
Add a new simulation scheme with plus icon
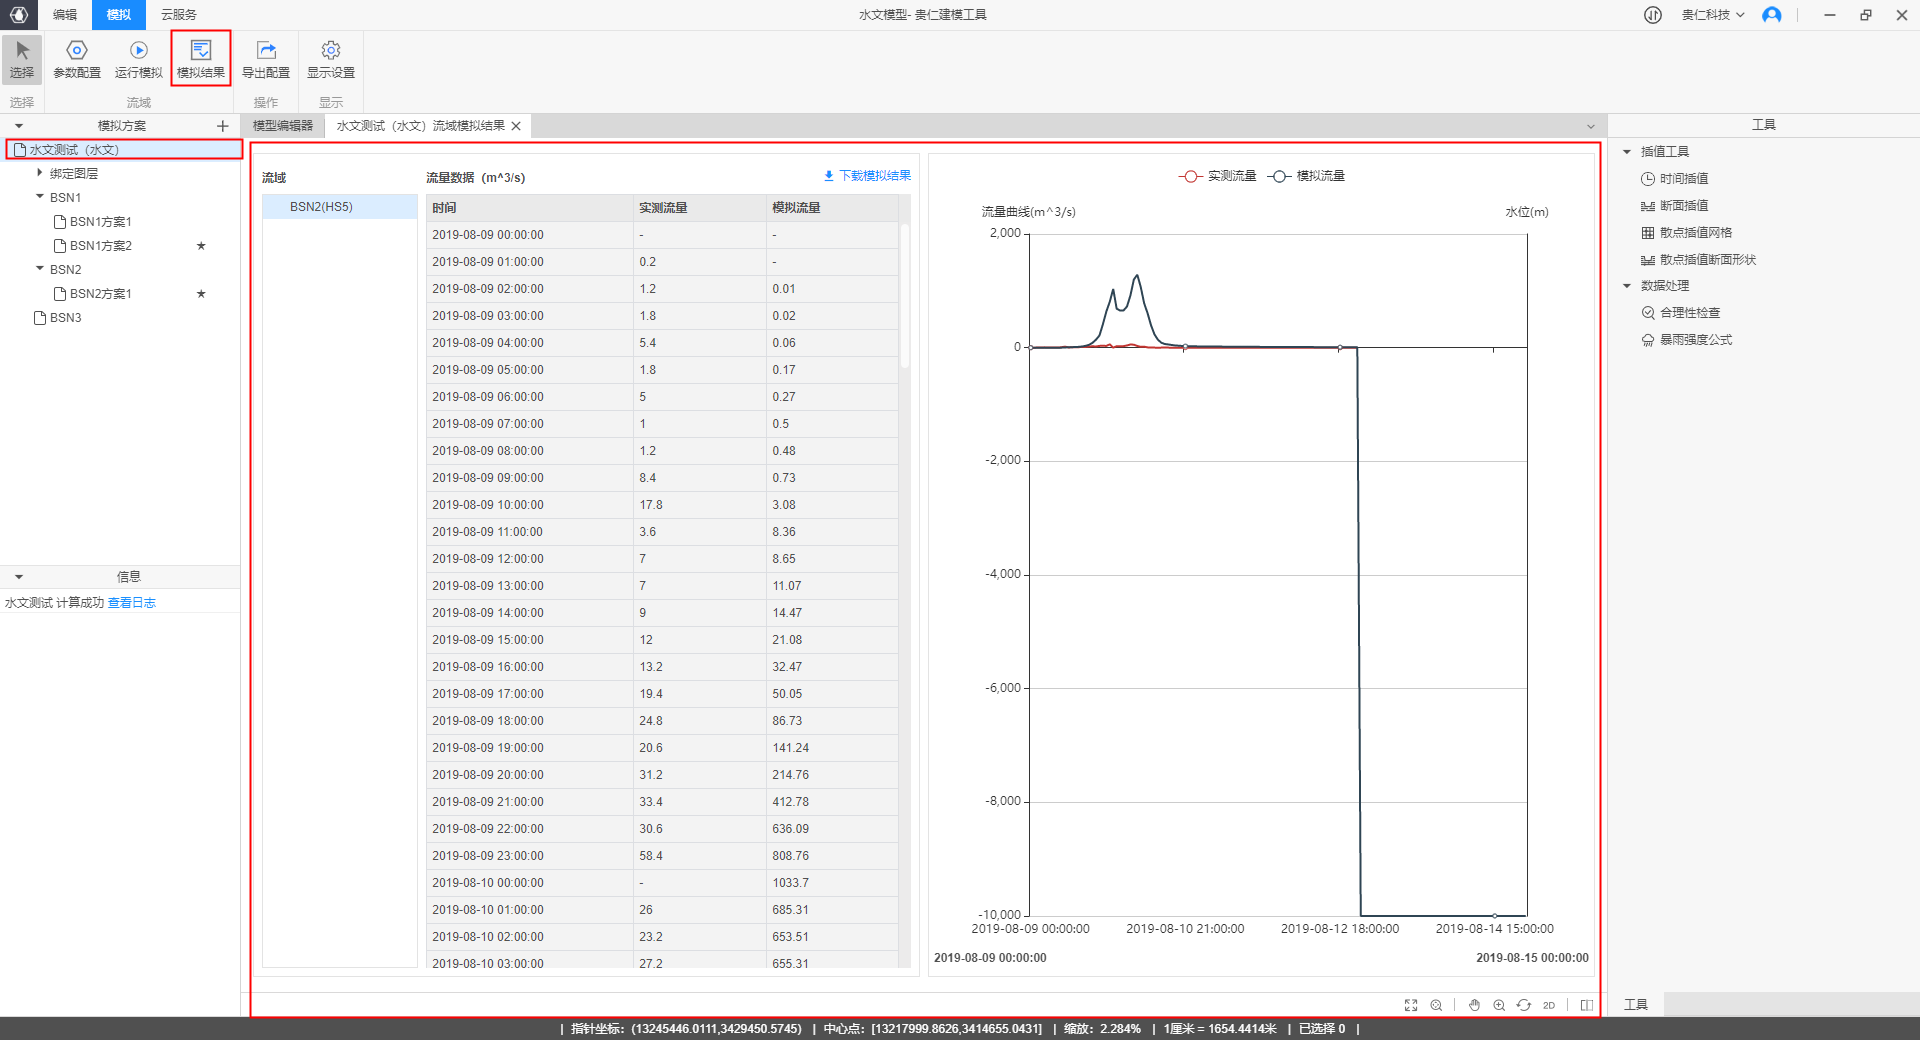pyautogui.click(x=223, y=126)
